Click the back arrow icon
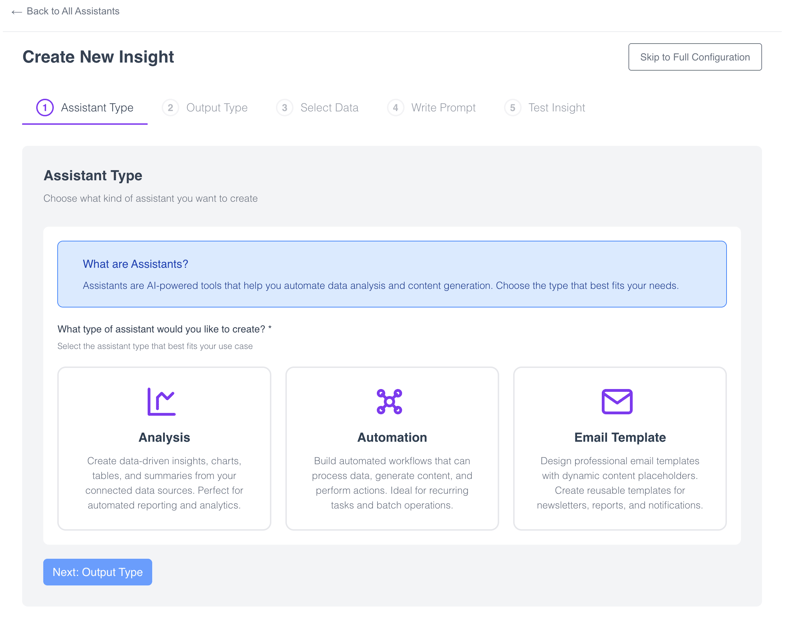This screenshot has height=622, width=800. point(16,12)
